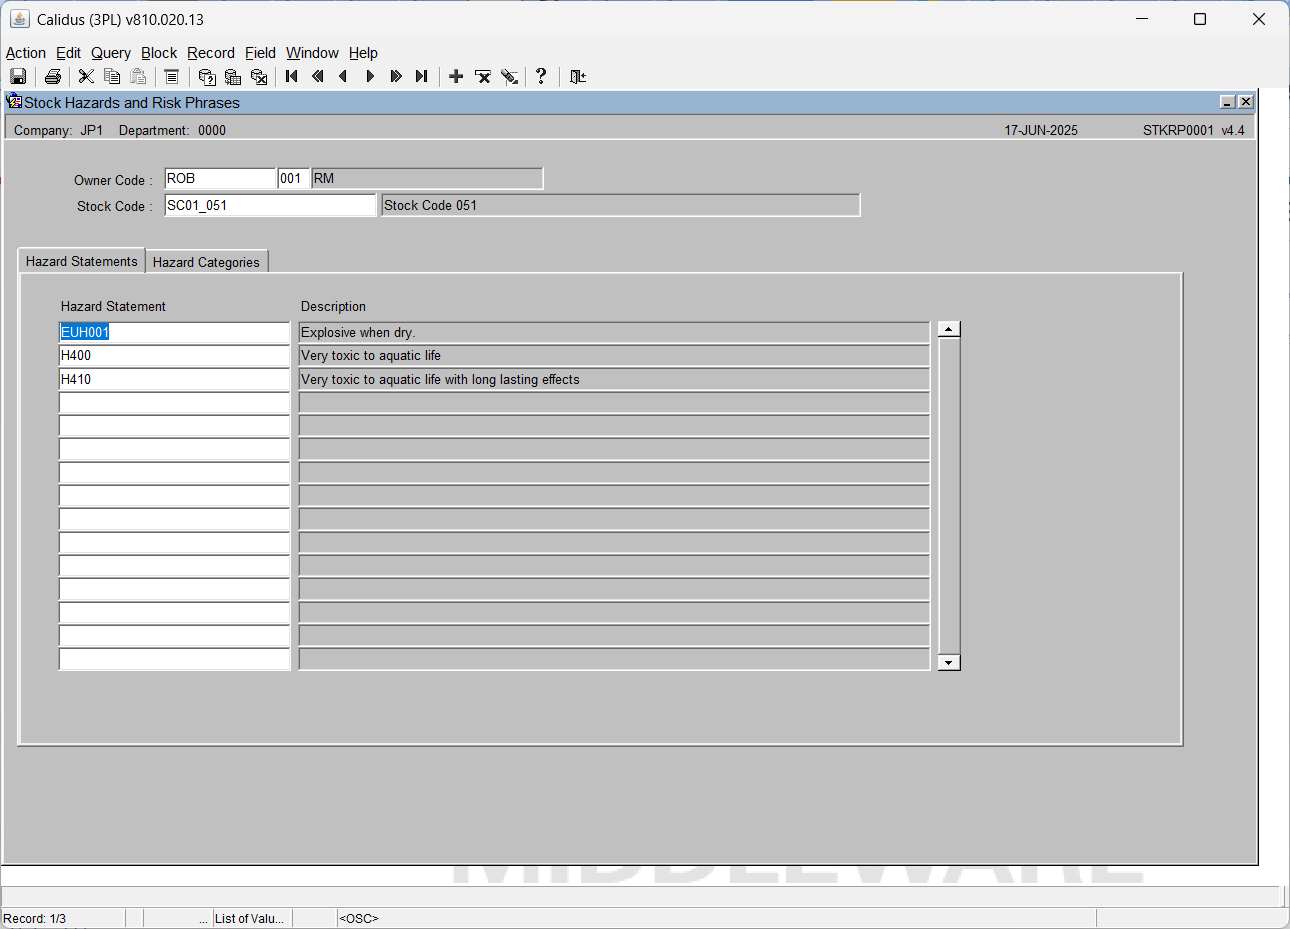This screenshot has width=1290, height=929.
Task: Click the hazard list scrollbar track
Action: coord(949,496)
